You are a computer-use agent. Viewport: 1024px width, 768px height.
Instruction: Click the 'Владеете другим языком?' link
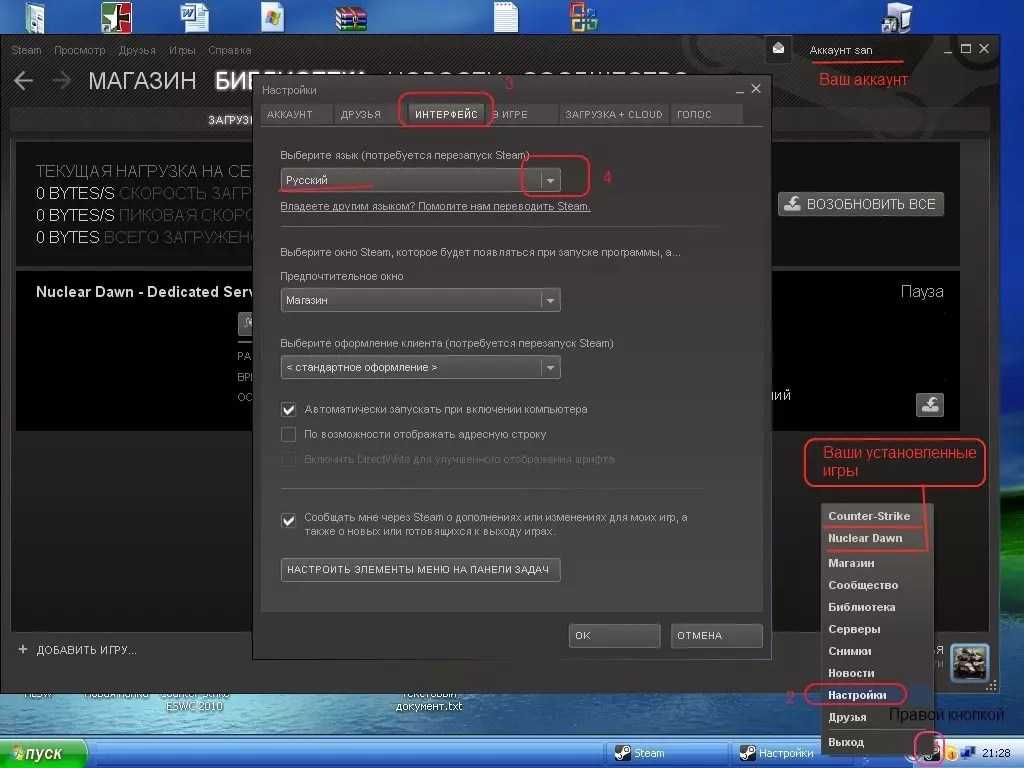(435, 207)
